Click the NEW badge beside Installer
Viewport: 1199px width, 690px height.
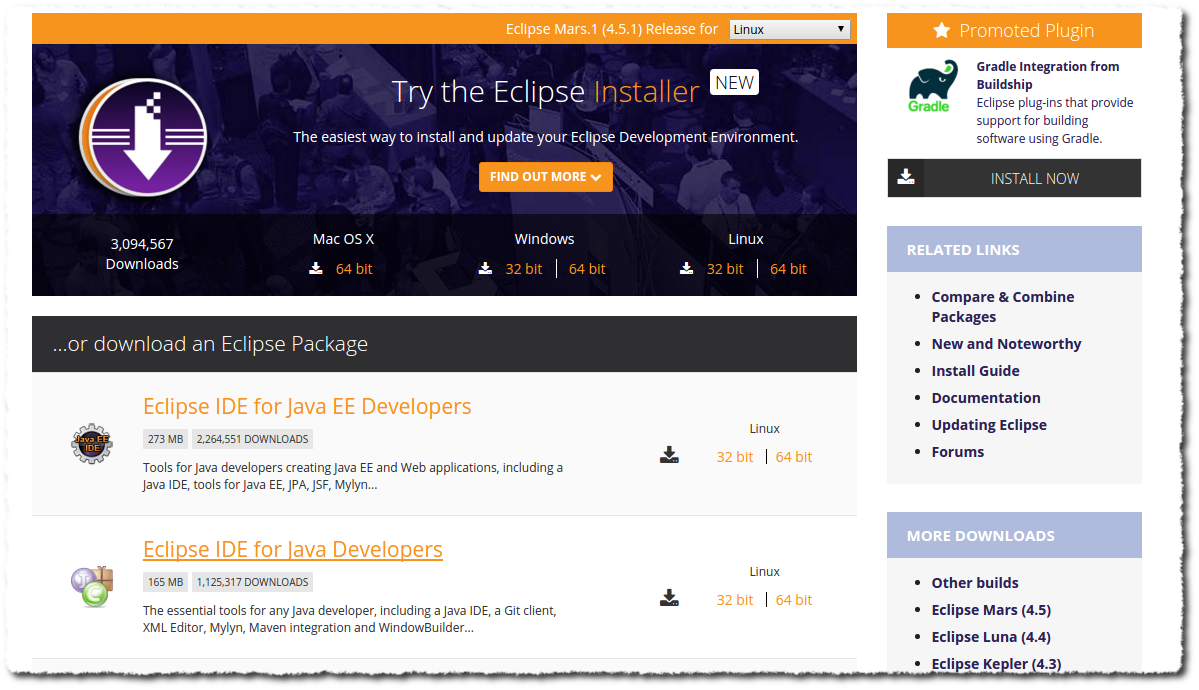coord(735,83)
